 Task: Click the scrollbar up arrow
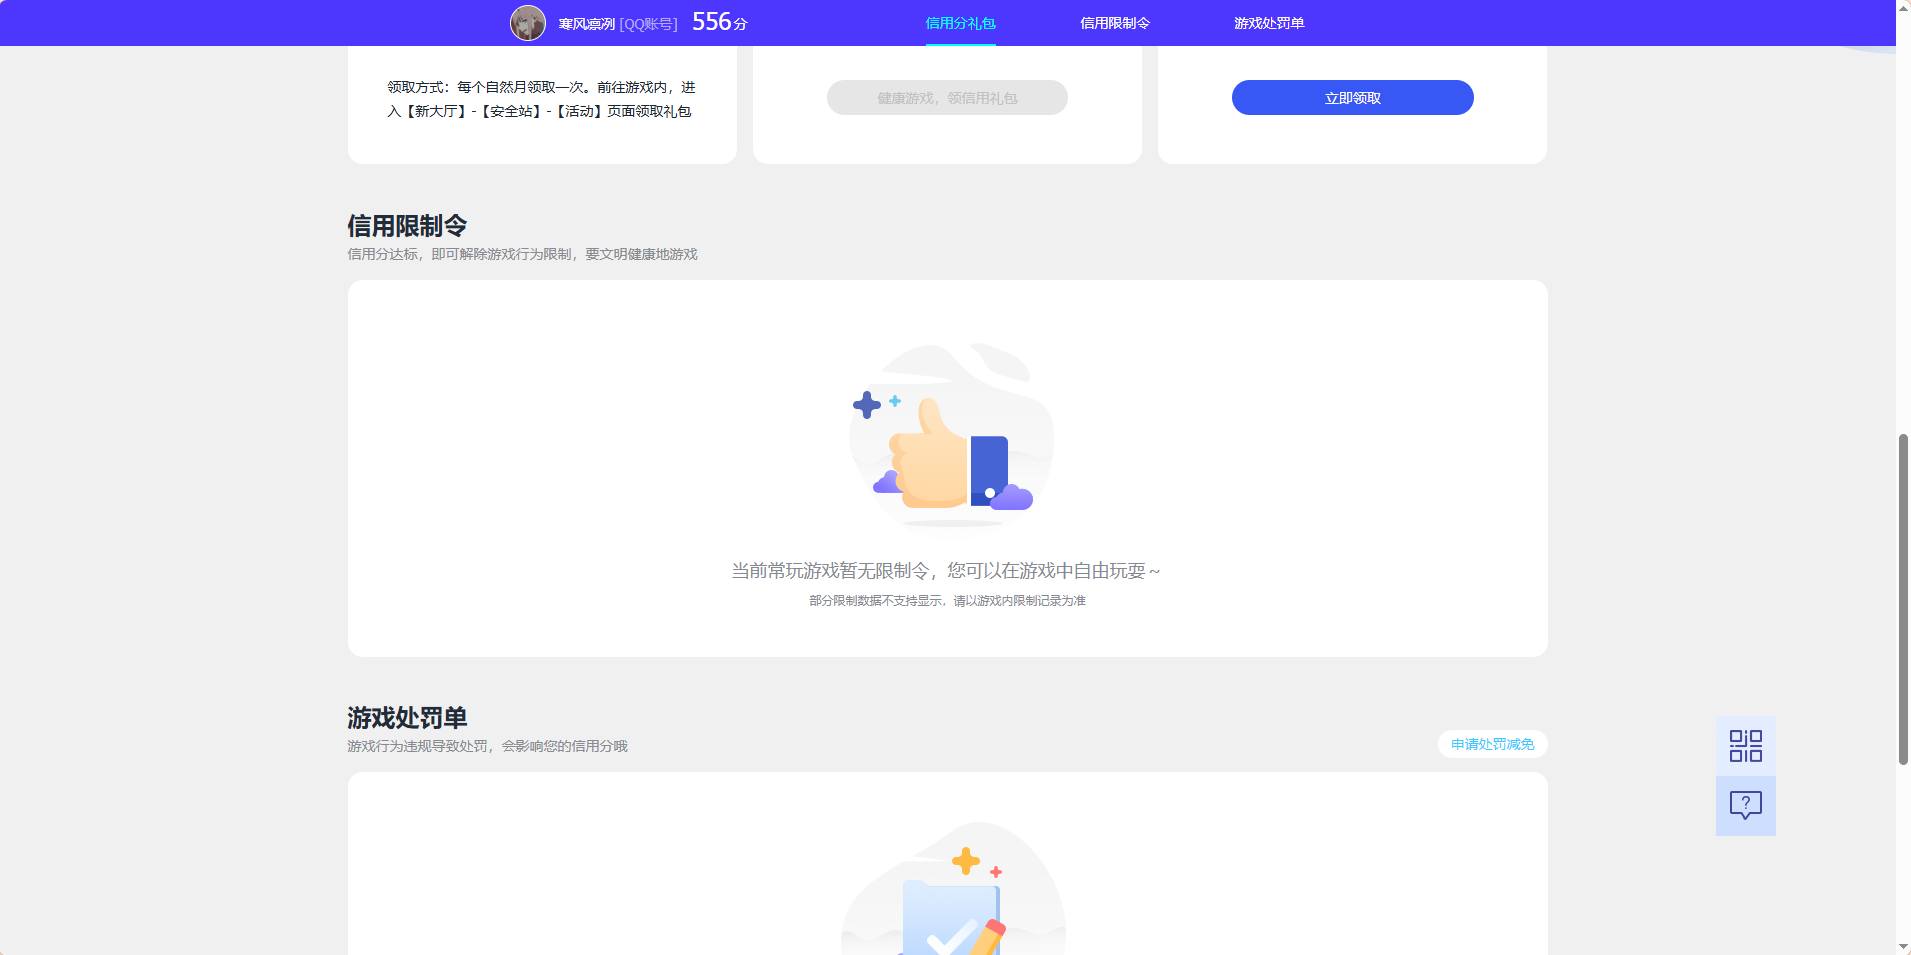pos(1903,7)
